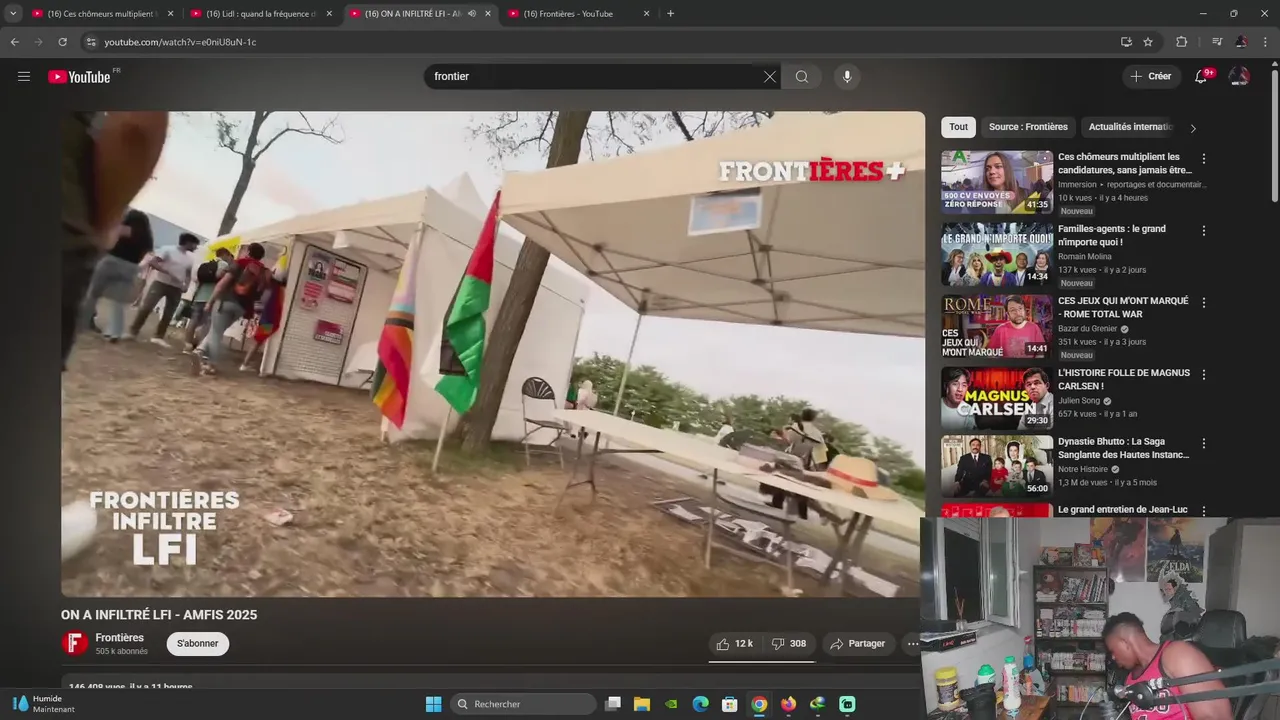Like the video with the thumbs-up button
This screenshot has height=720, width=1280.
coord(735,644)
